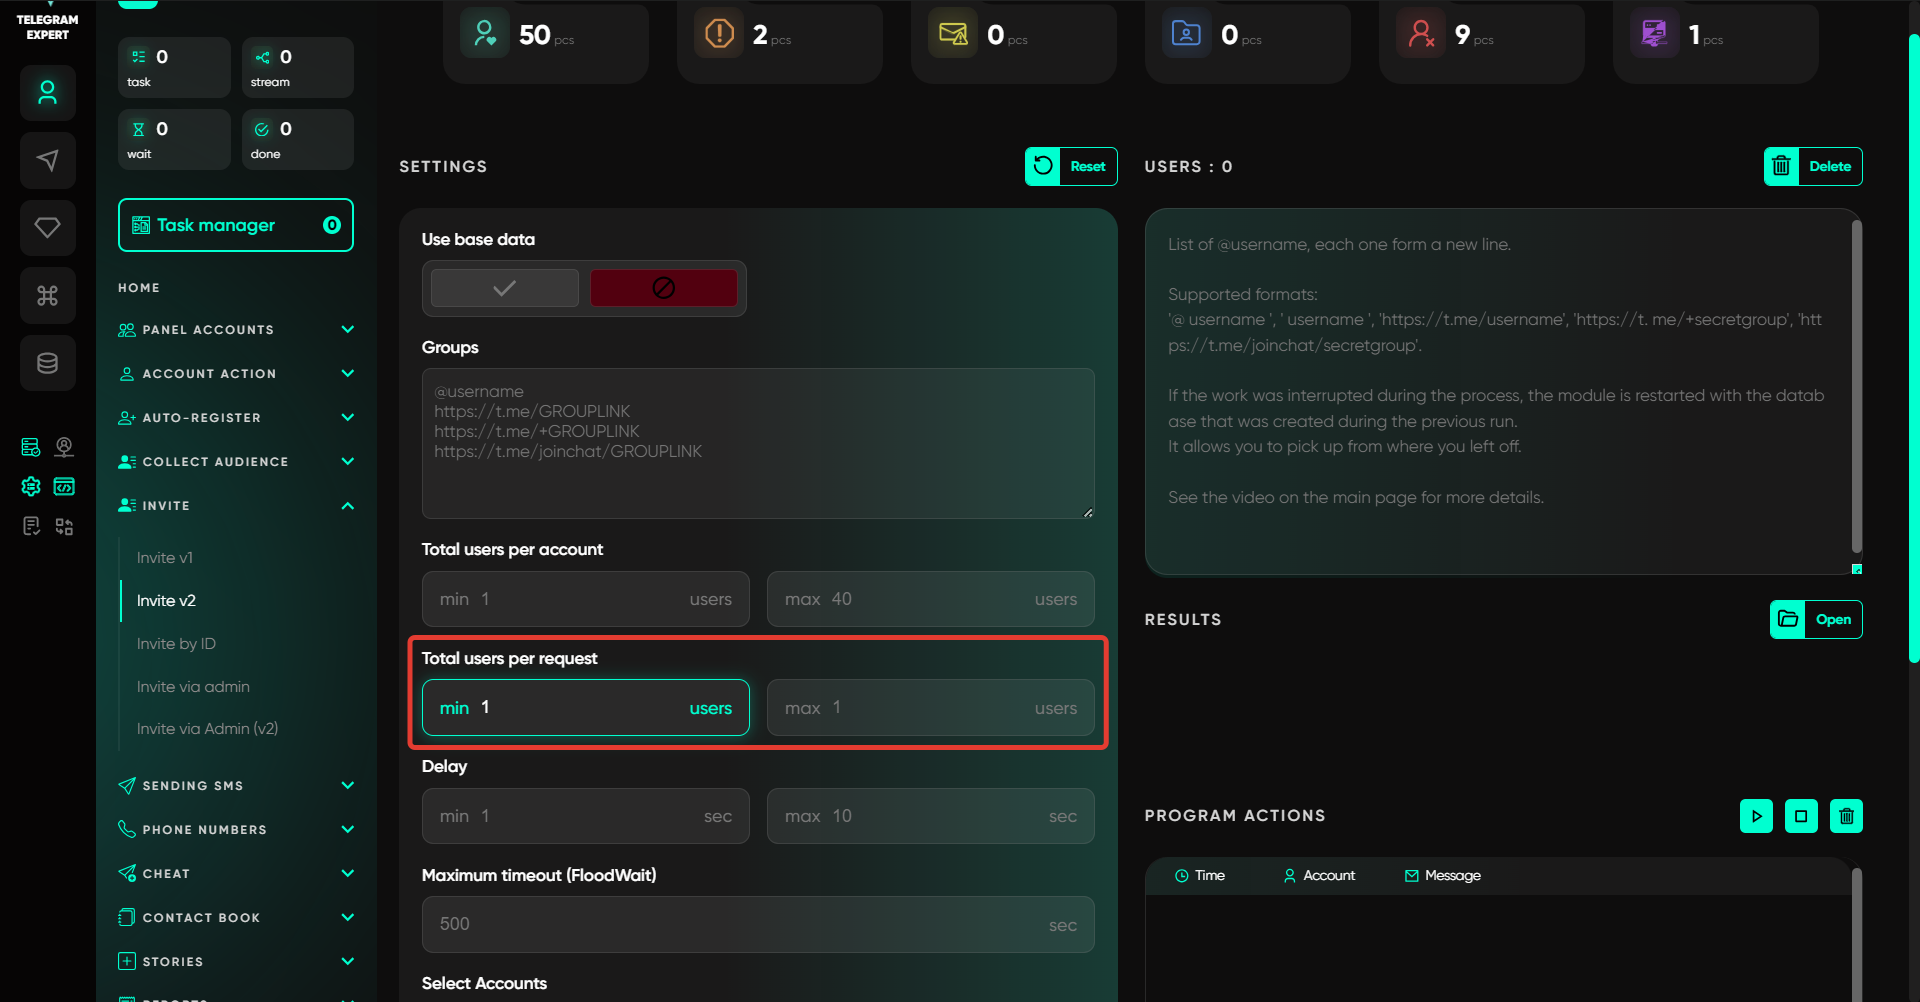Enable Use base data with checkmark toggle
The image size is (1920, 1002).
[505, 288]
